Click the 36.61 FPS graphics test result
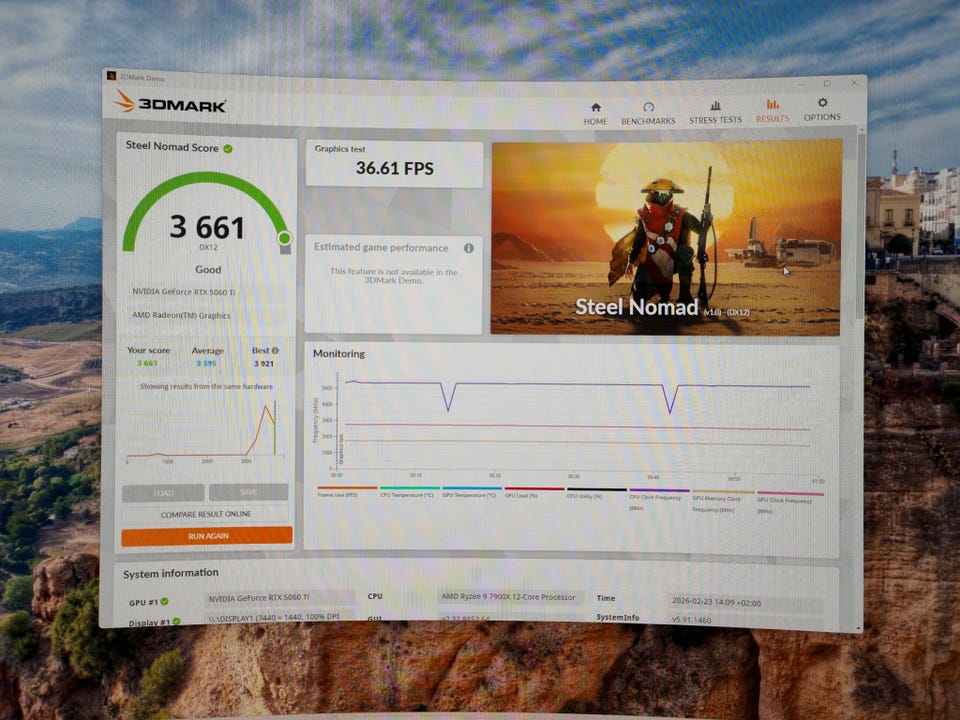 tap(395, 168)
